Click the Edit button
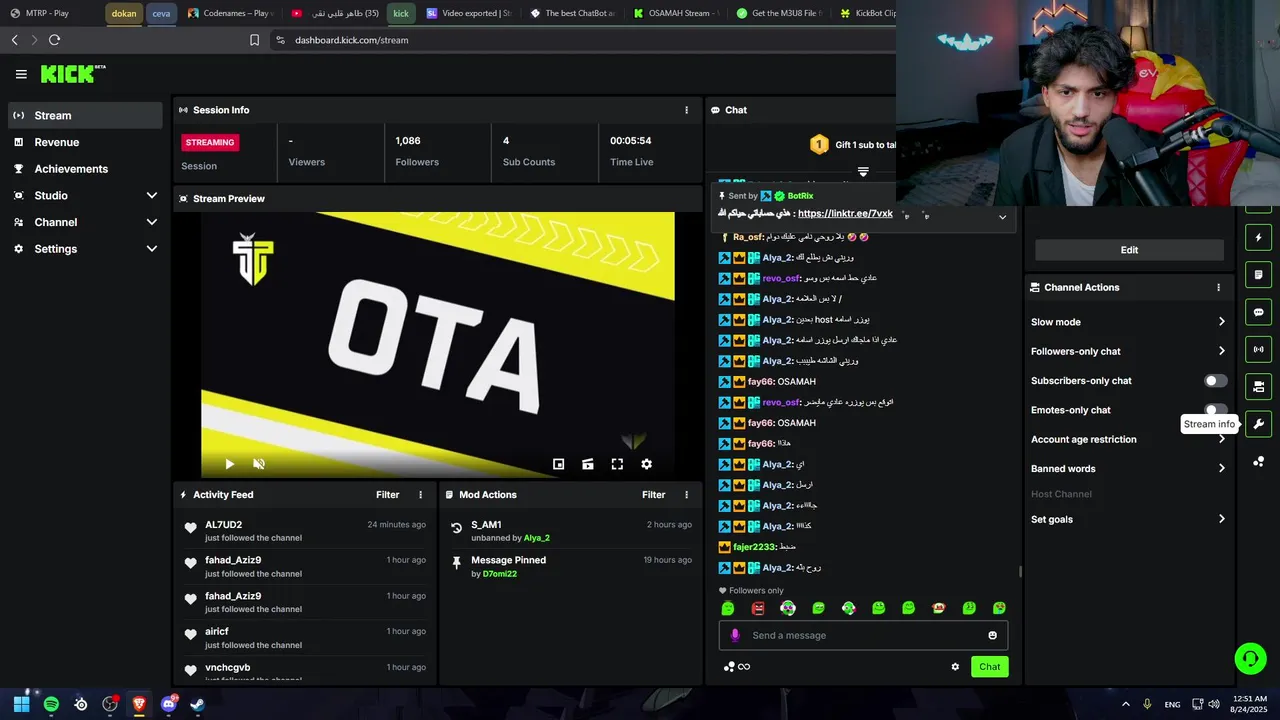 click(1129, 250)
